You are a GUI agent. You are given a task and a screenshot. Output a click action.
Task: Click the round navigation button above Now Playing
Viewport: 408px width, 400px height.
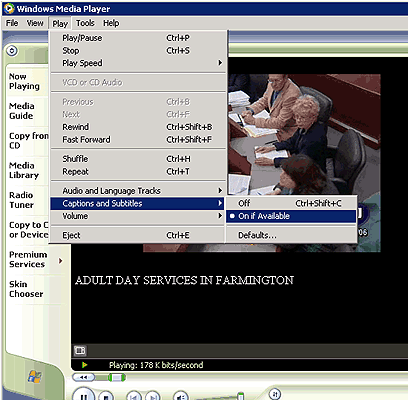coord(12,51)
